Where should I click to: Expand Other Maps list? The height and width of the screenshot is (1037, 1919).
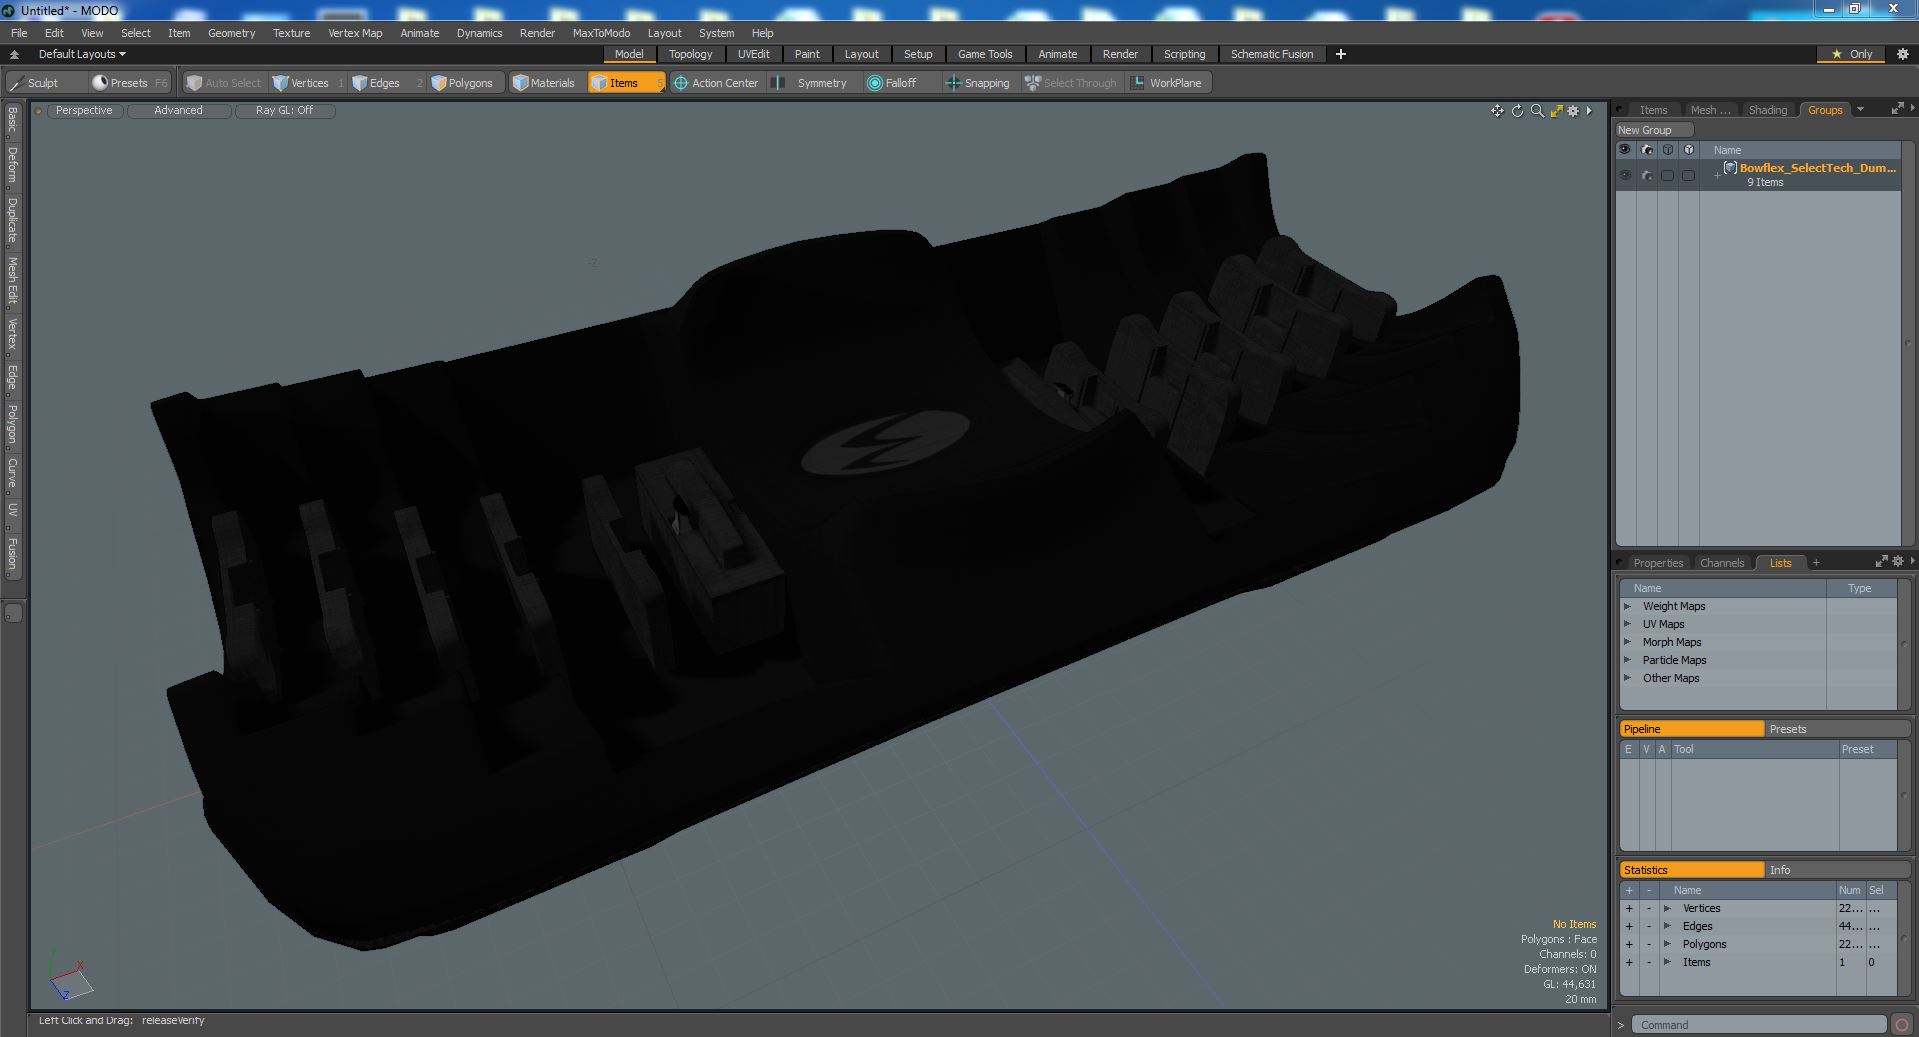pos(1627,678)
